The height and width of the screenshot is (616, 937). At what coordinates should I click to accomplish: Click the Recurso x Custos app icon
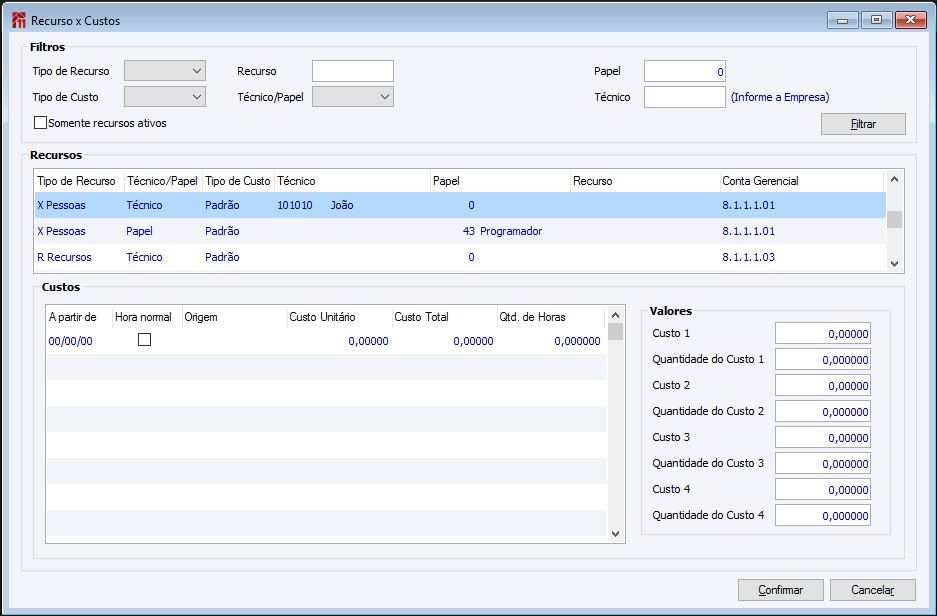click(x=19, y=20)
